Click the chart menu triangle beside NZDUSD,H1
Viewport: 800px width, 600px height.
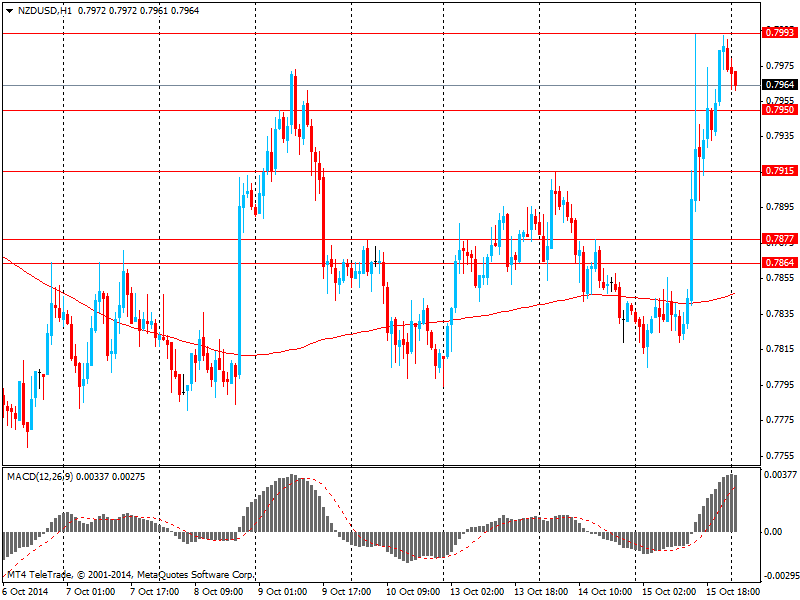tap(9, 10)
